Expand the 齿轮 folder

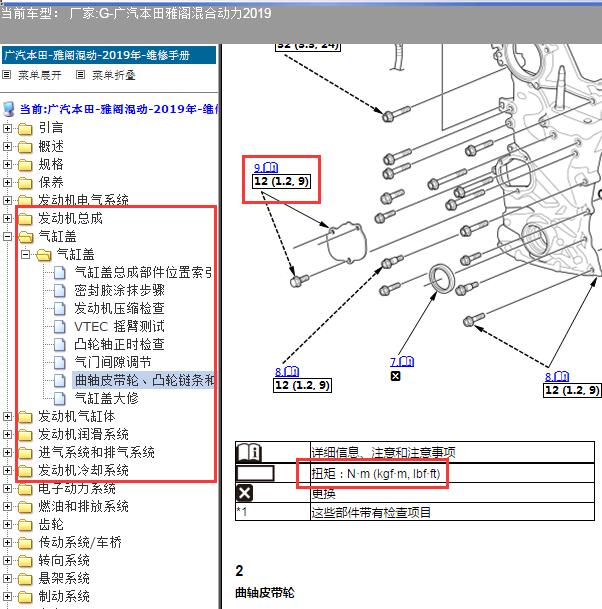coord(7,524)
